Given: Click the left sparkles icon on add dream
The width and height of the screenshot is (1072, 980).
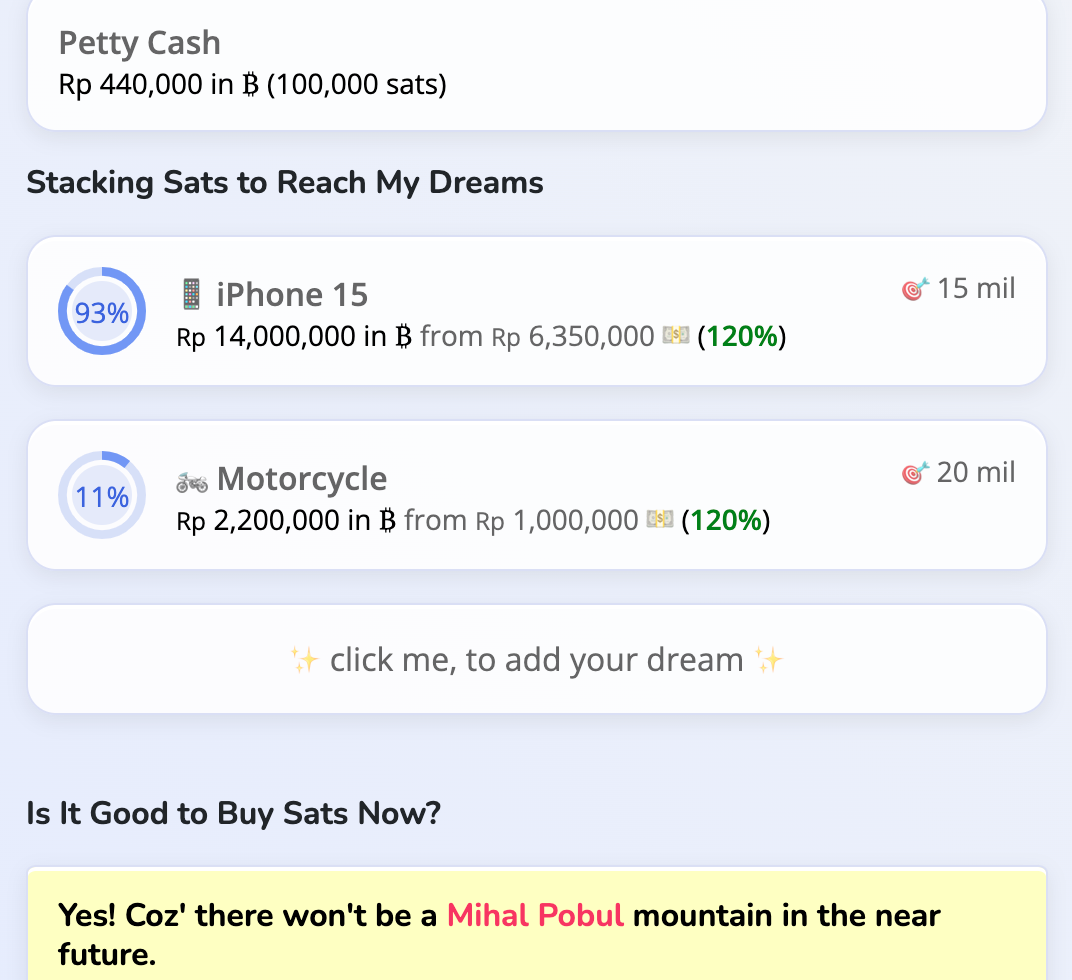Looking at the screenshot, I should tap(304, 660).
